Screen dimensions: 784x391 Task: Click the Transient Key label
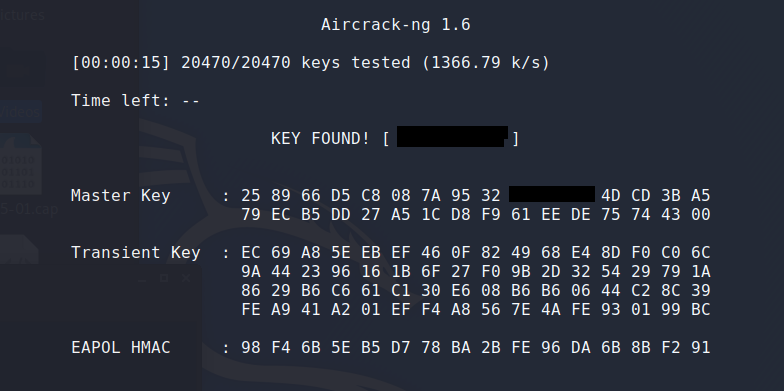point(136,252)
